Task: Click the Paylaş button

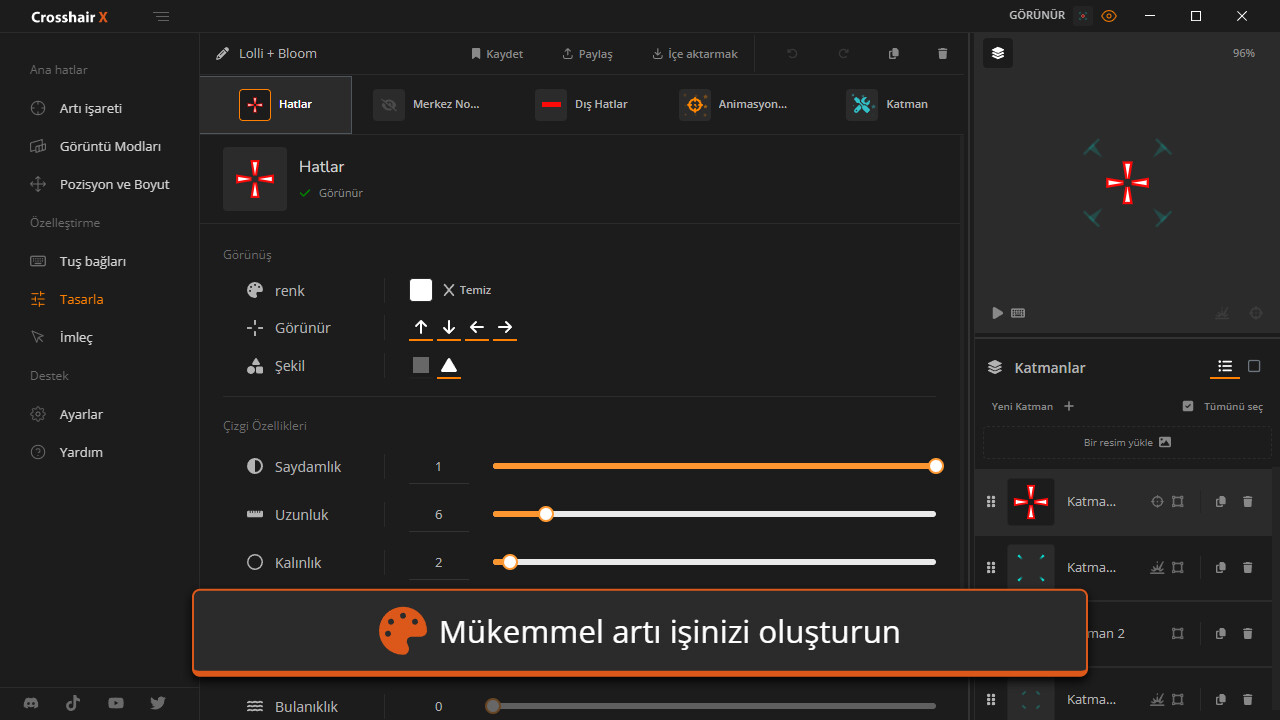Action: tap(587, 54)
